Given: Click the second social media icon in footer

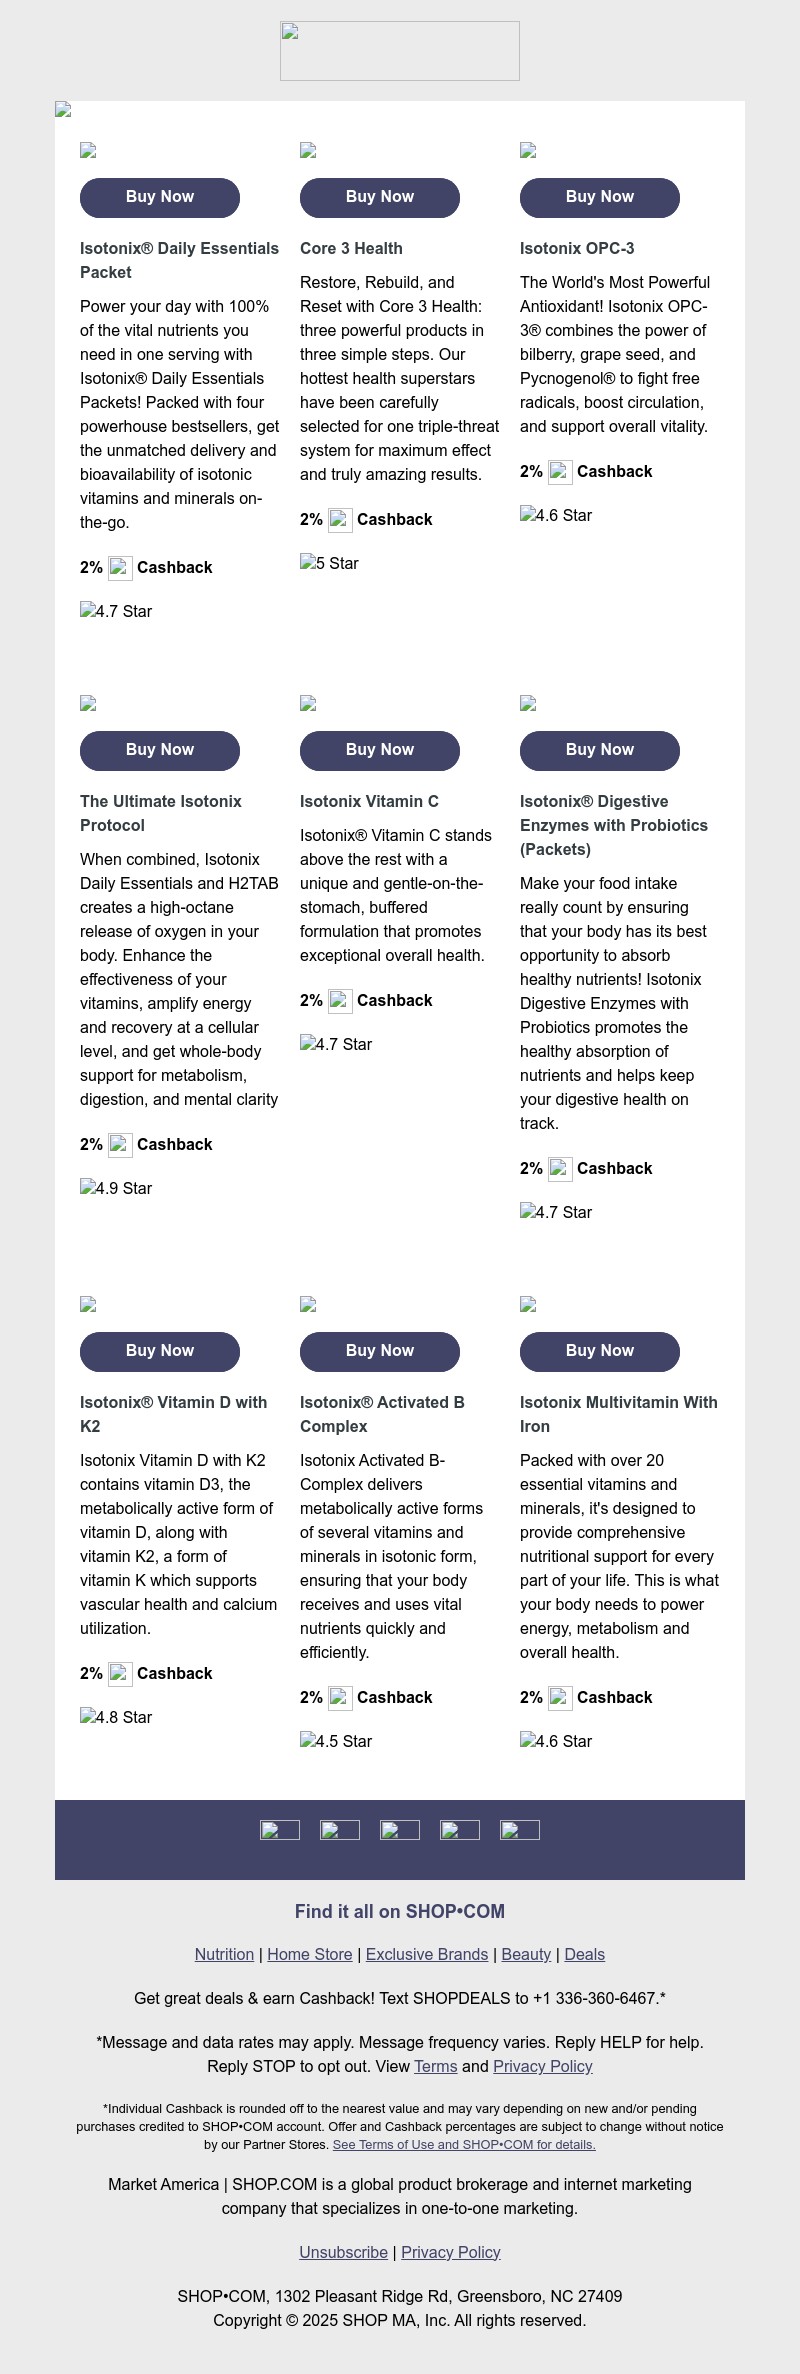Looking at the screenshot, I should click(x=339, y=1830).
